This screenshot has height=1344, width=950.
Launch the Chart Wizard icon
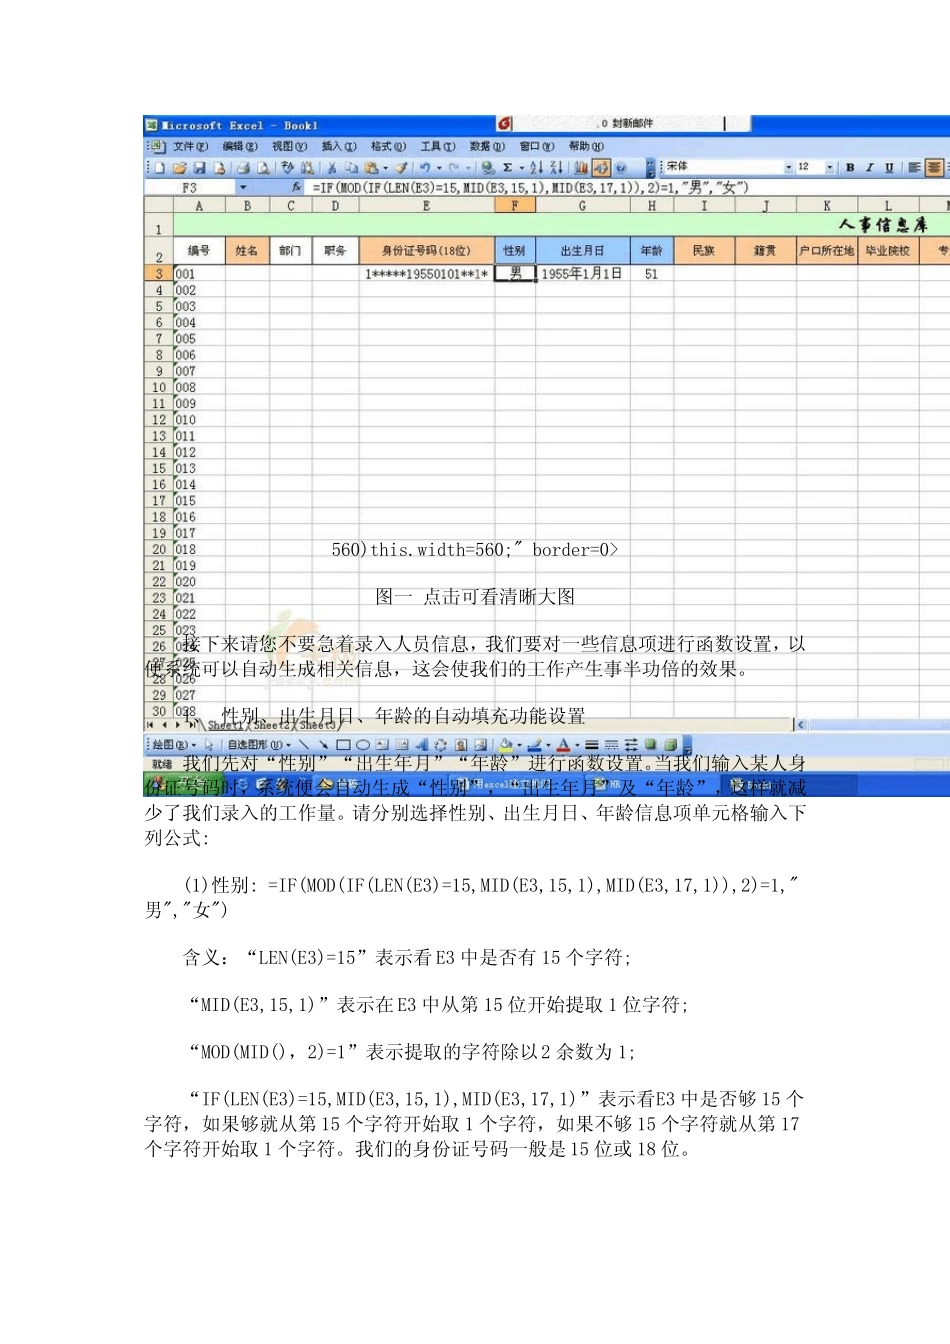click(x=581, y=167)
